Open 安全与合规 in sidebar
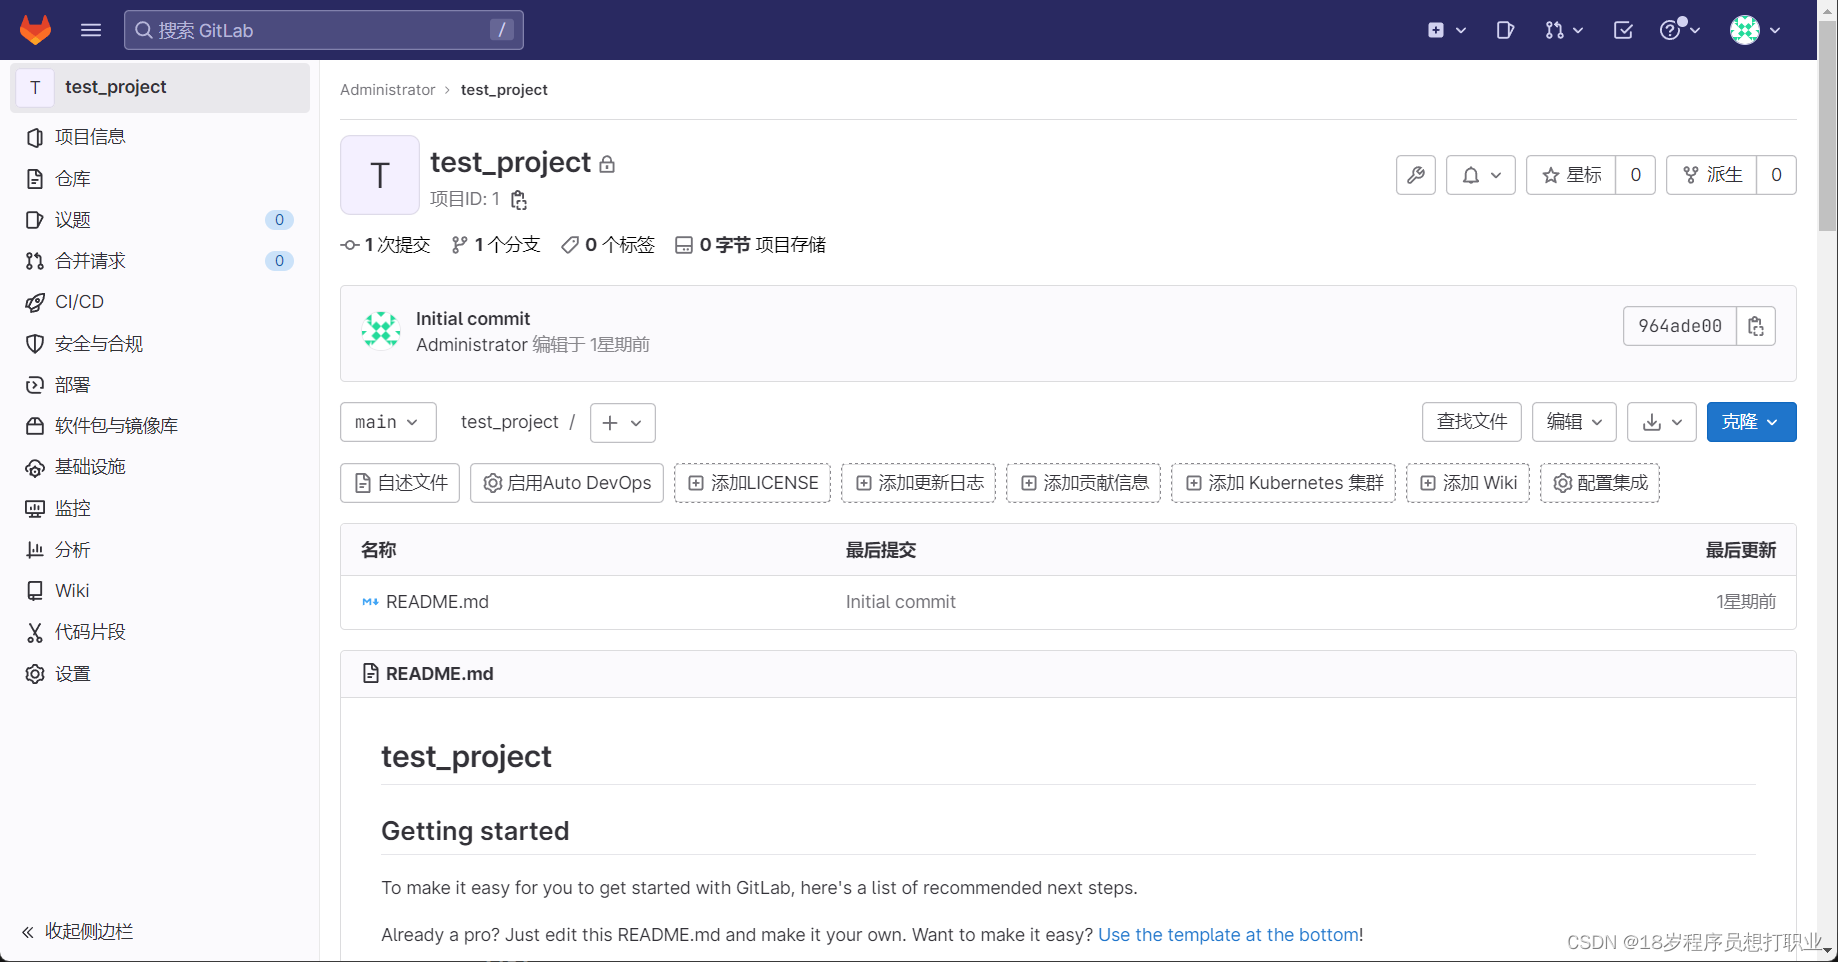 point(160,344)
